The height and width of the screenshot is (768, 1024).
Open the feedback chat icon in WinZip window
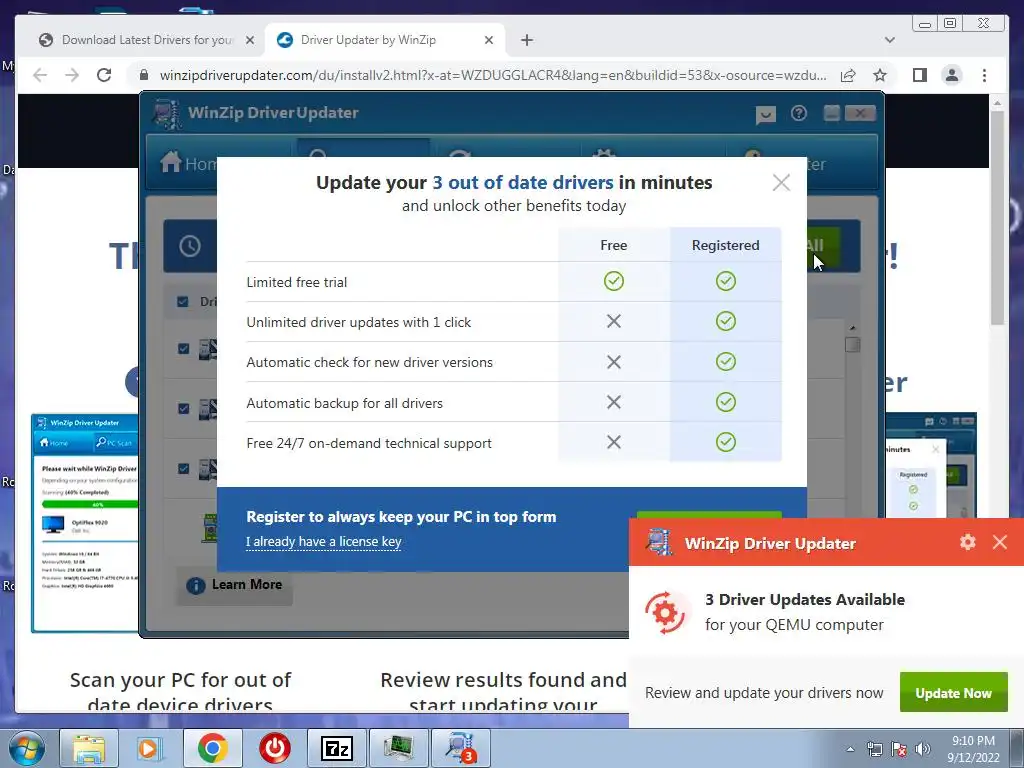(765, 115)
